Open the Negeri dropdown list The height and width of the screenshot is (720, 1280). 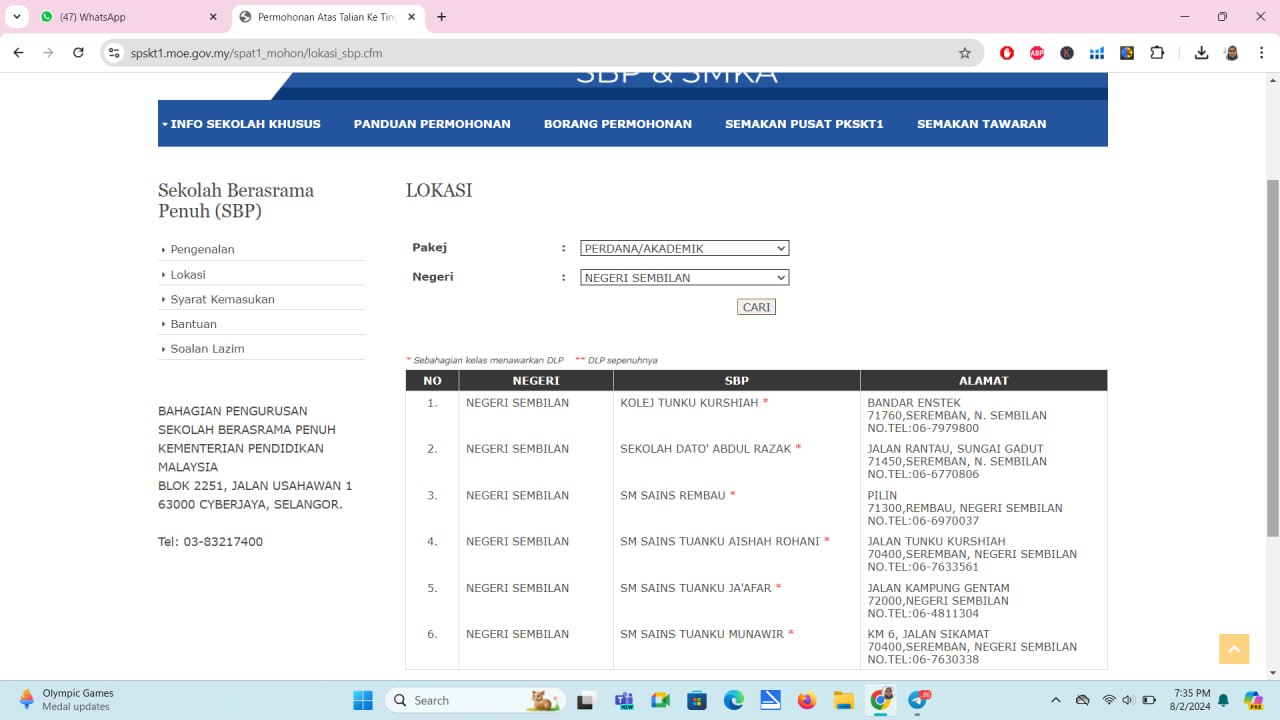684,278
